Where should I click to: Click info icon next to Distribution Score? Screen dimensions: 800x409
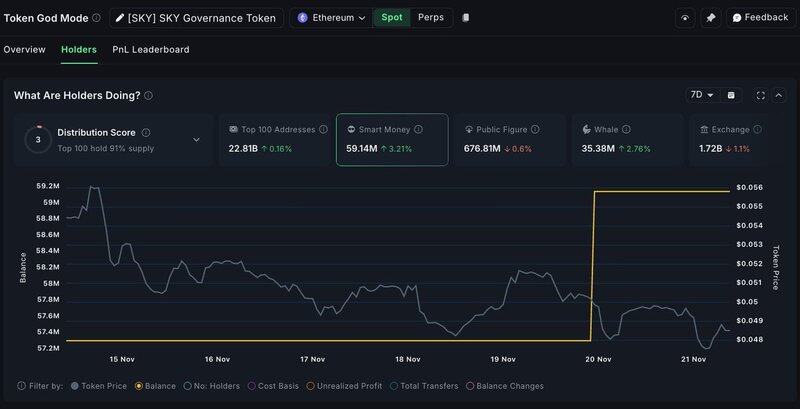(146, 132)
